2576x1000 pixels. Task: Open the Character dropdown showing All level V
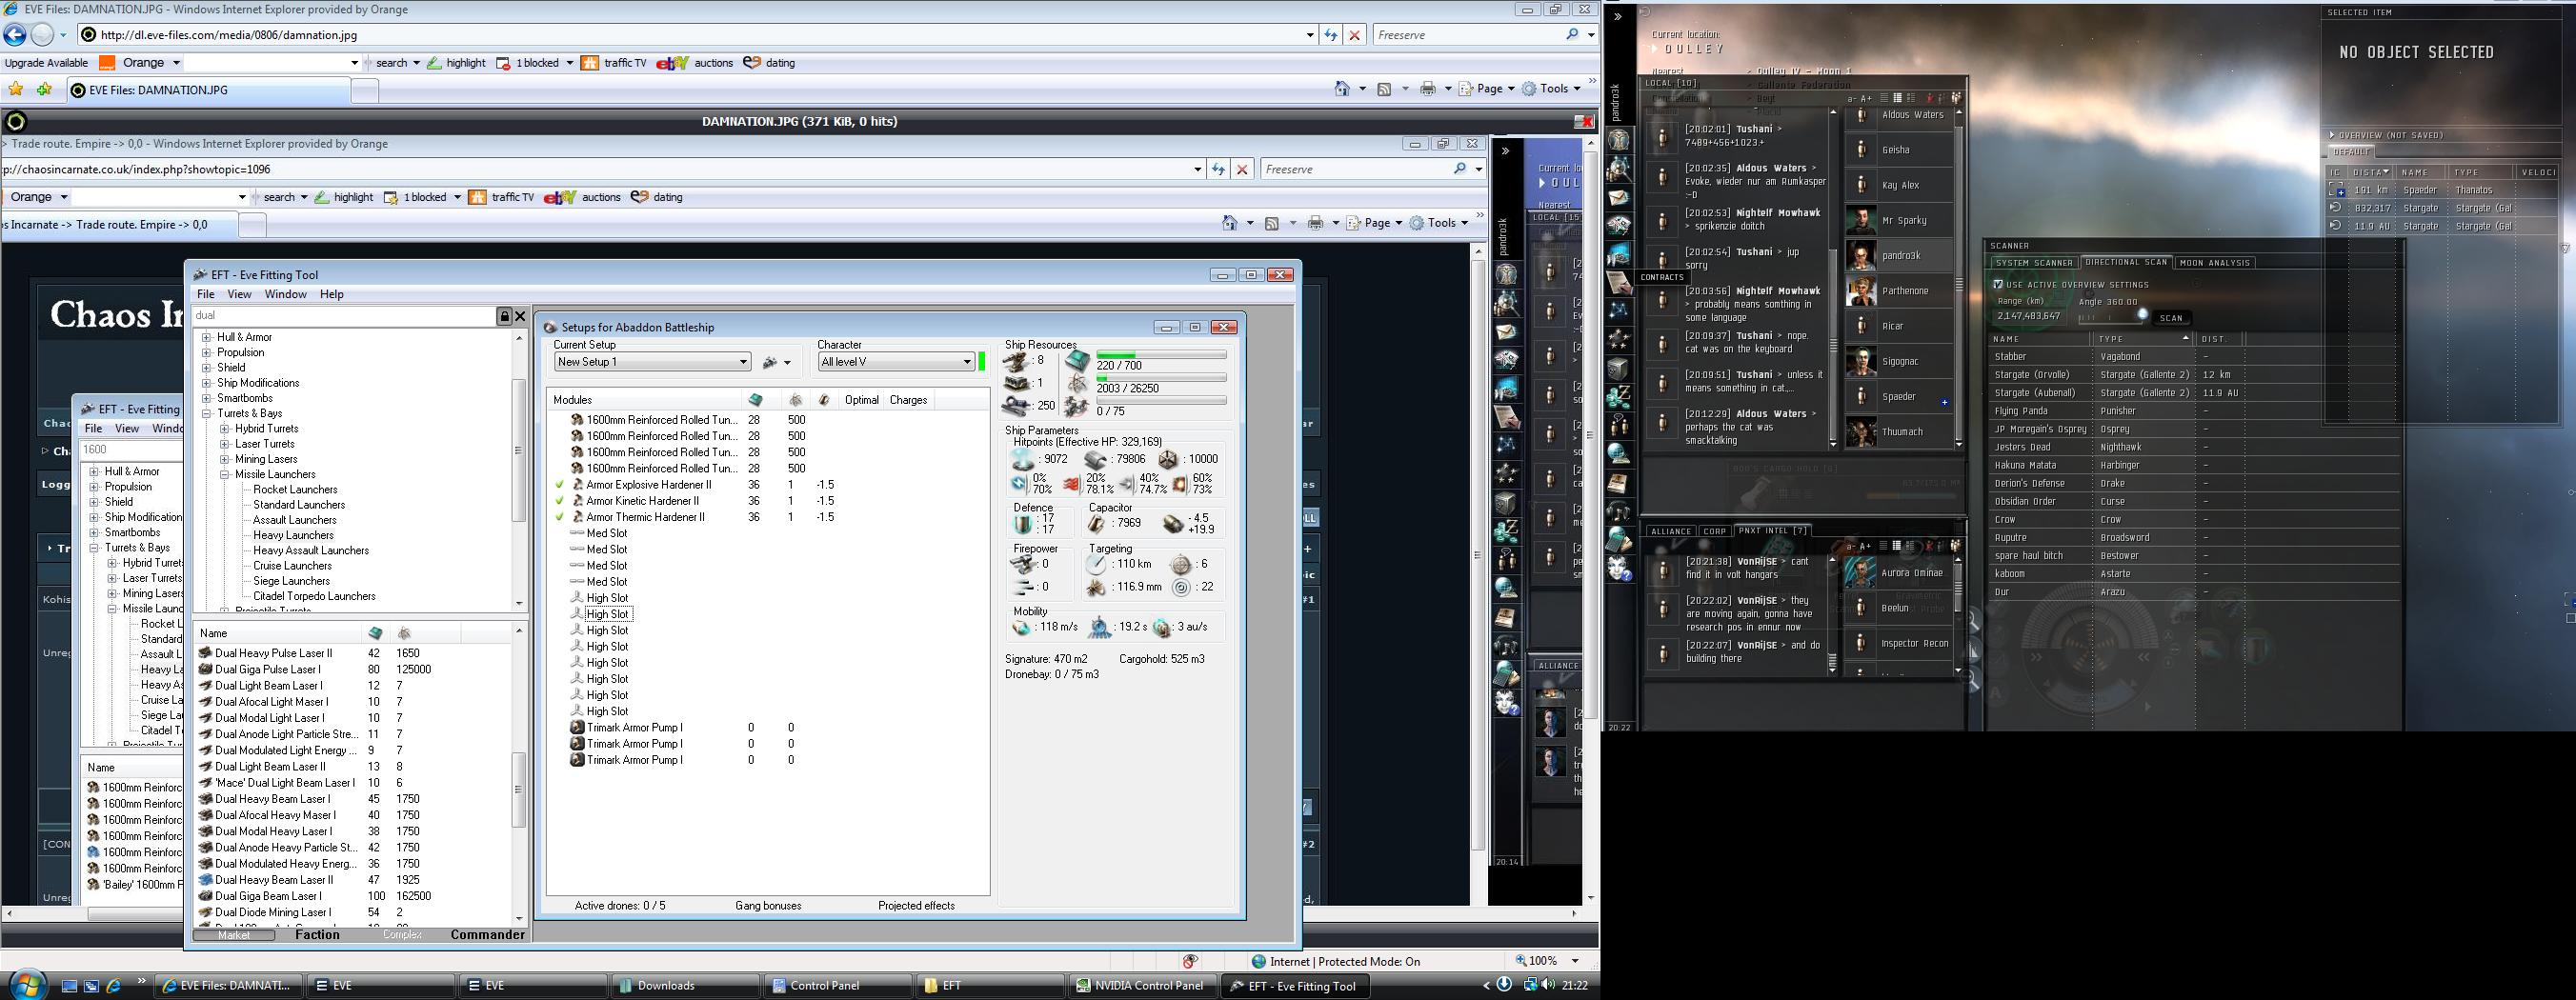click(x=896, y=362)
